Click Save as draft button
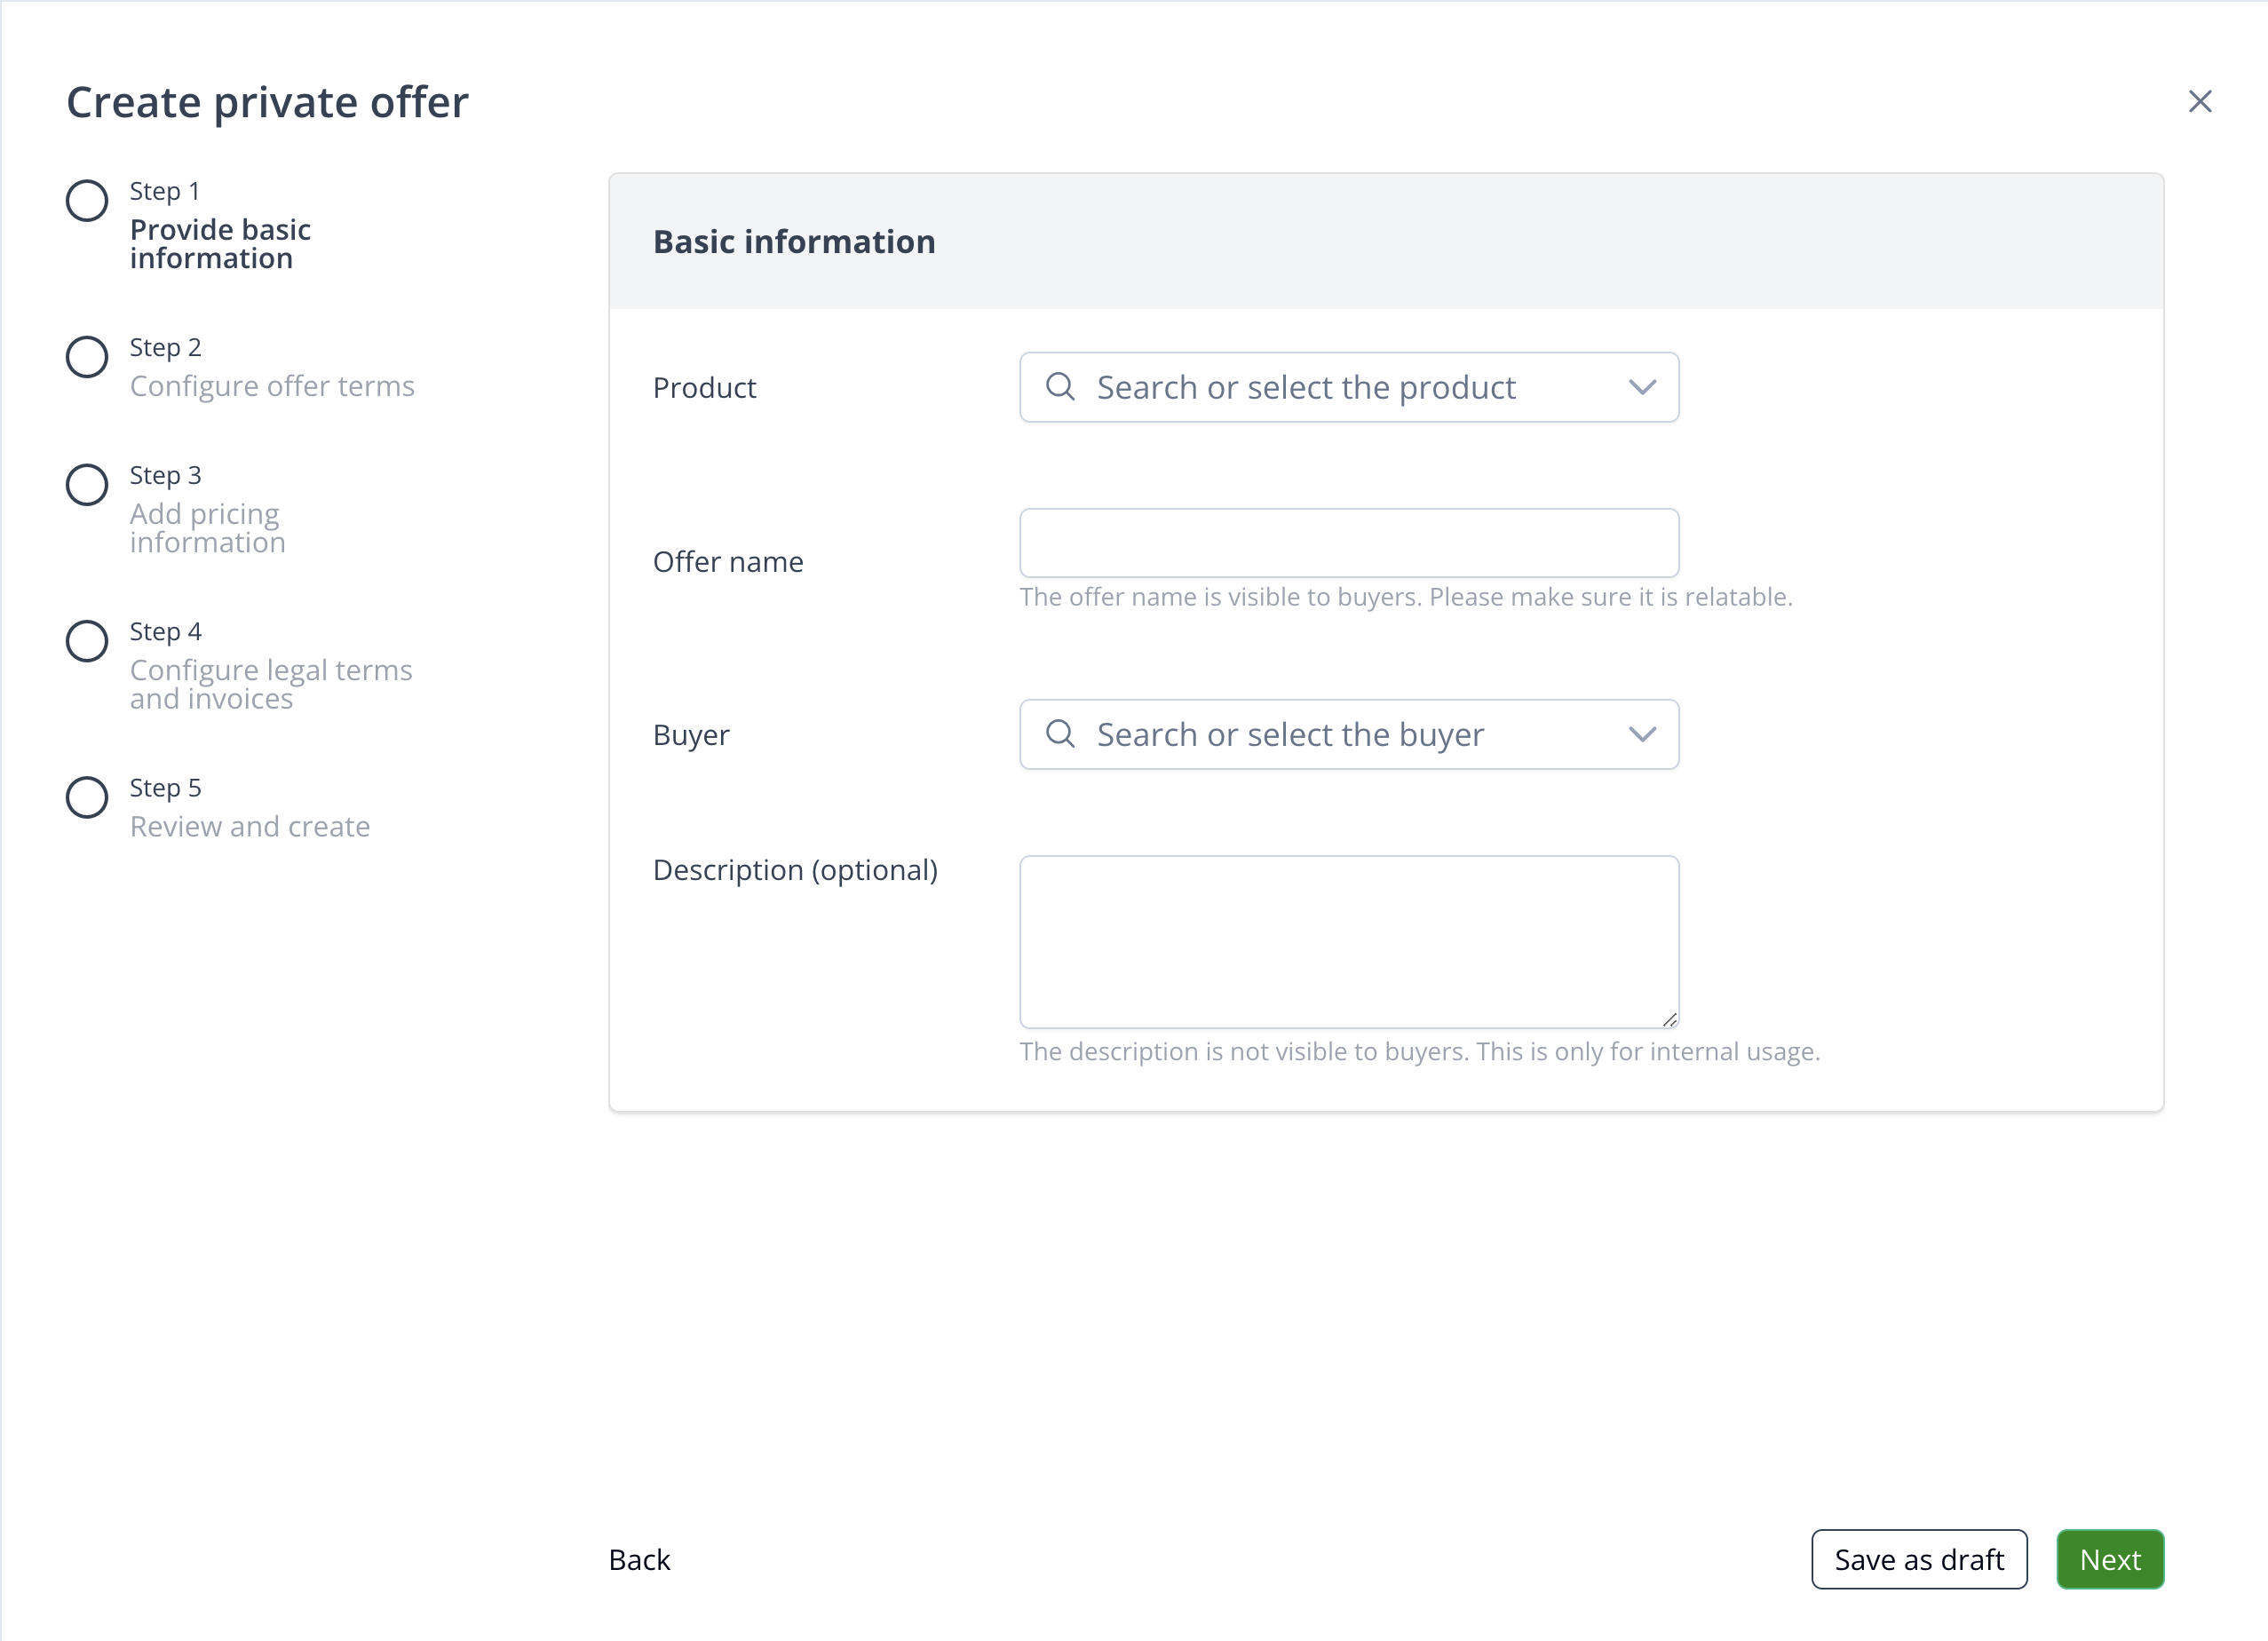This screenshot has width=2268, height=1641. (1918, 1559)
